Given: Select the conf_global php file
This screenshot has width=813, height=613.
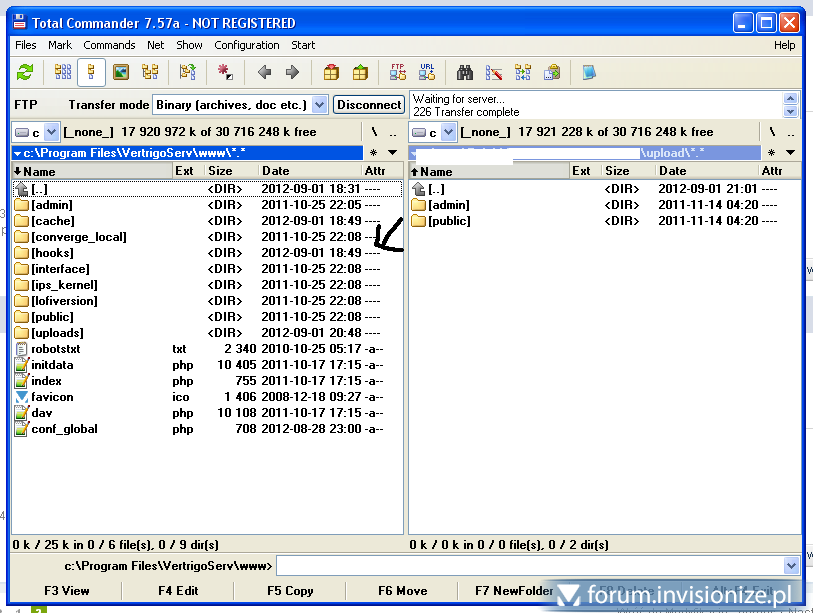Looking at the screenshot, I should tap(64, 429).
